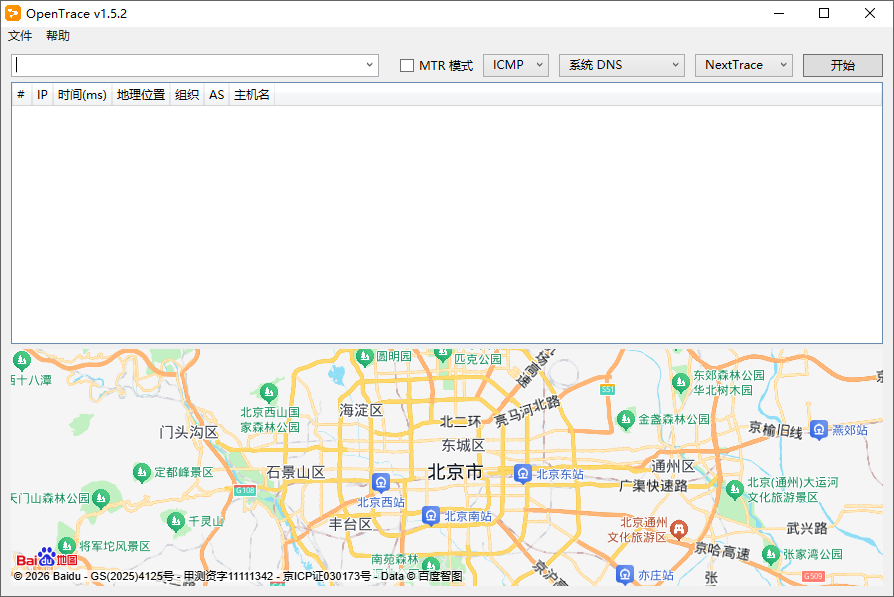The height and width of the screenshot is (597, 894).
Task: Open the 帮助 menu
Action: click(x=58, y=36)
